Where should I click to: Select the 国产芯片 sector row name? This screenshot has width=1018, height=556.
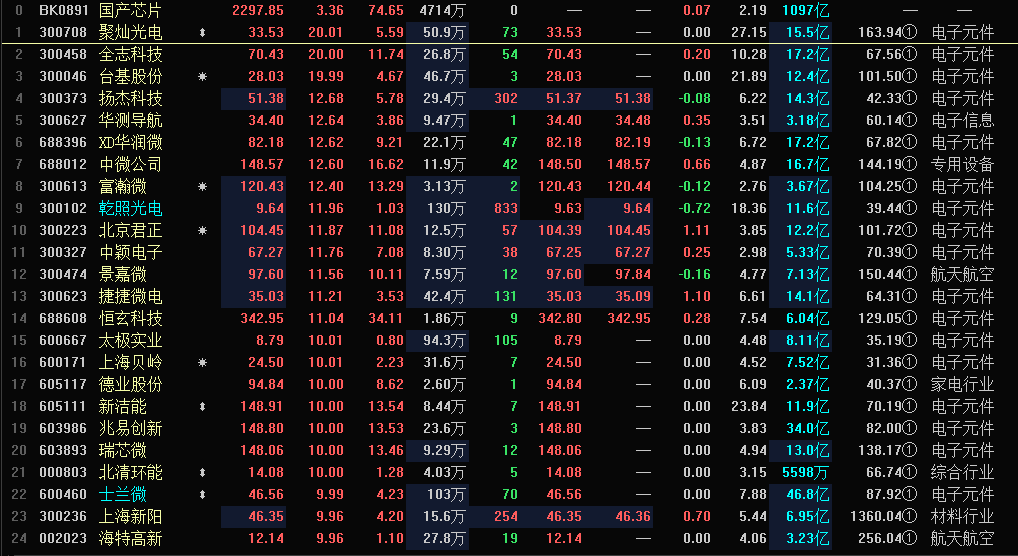coord(130,10)
